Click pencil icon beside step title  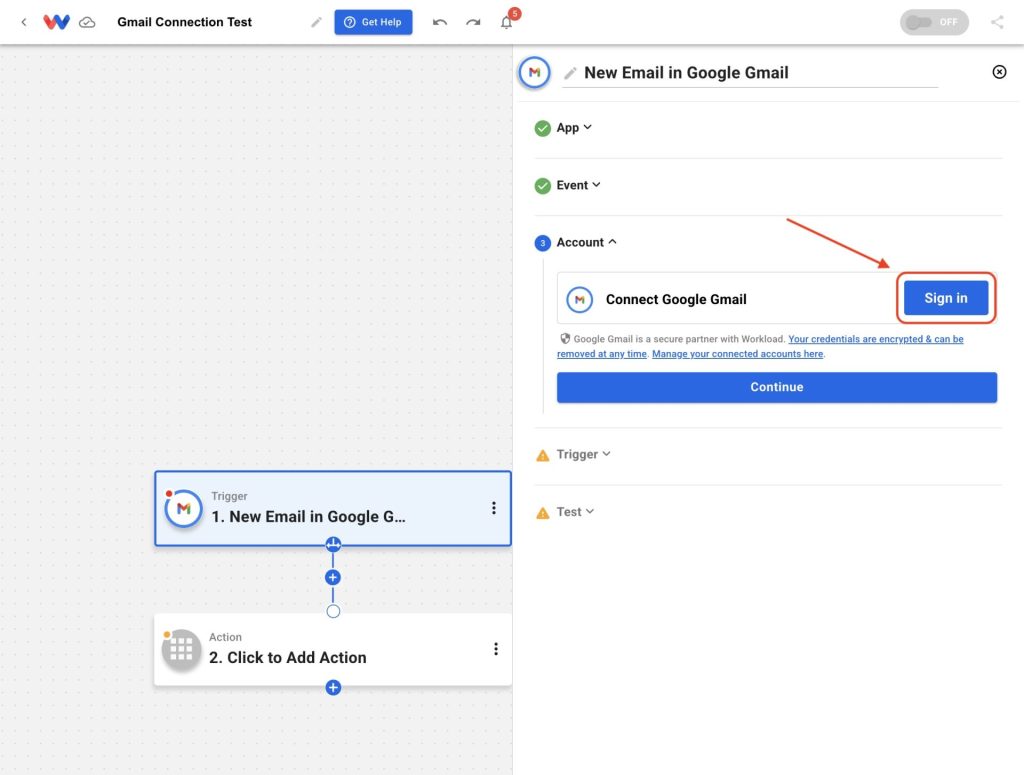tap(570, 73)
